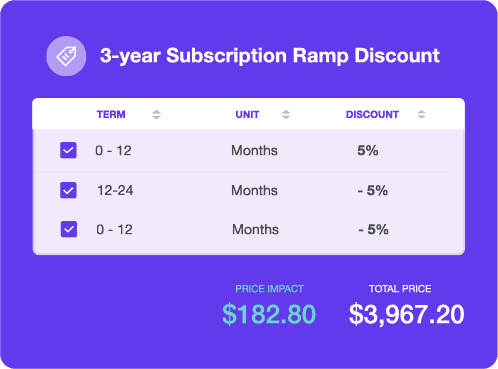Sort by Unit column arrows

286,115
